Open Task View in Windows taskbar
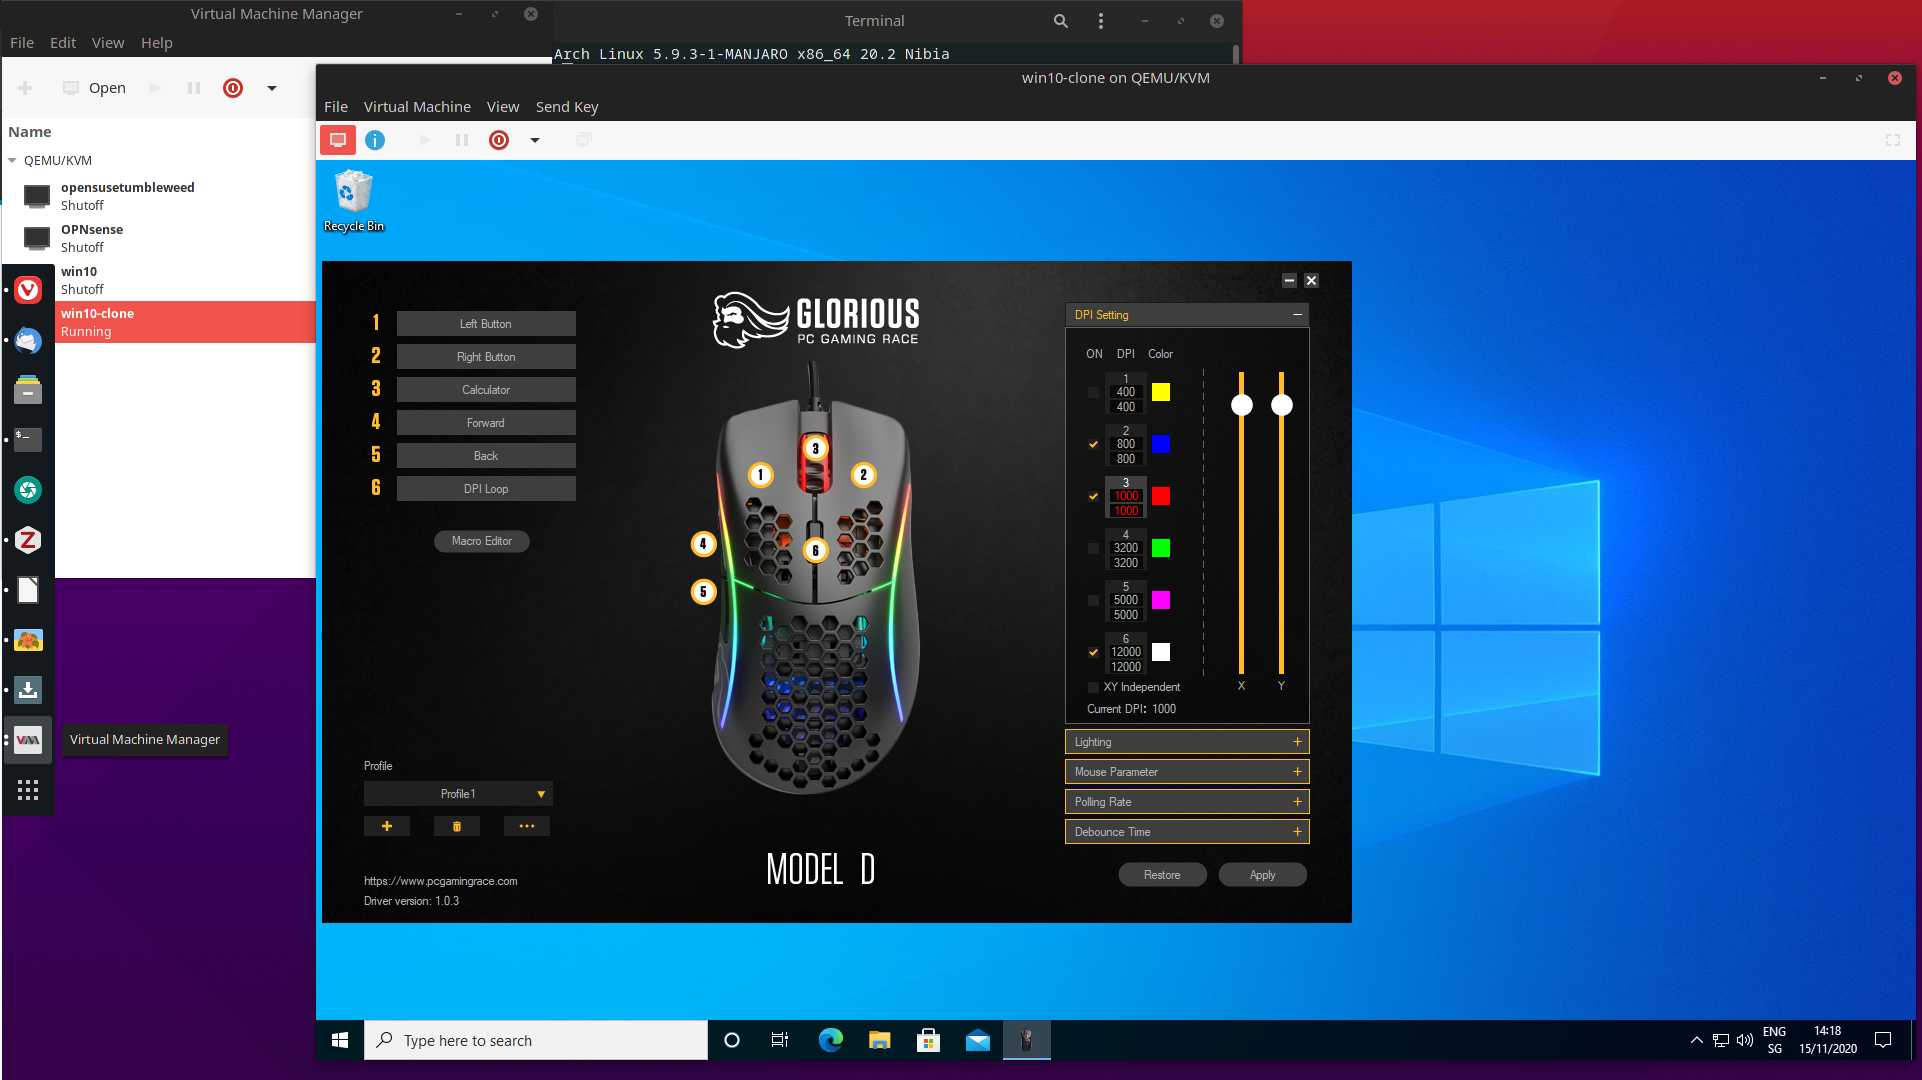1922x1080 pixels. click(780, 1040)
